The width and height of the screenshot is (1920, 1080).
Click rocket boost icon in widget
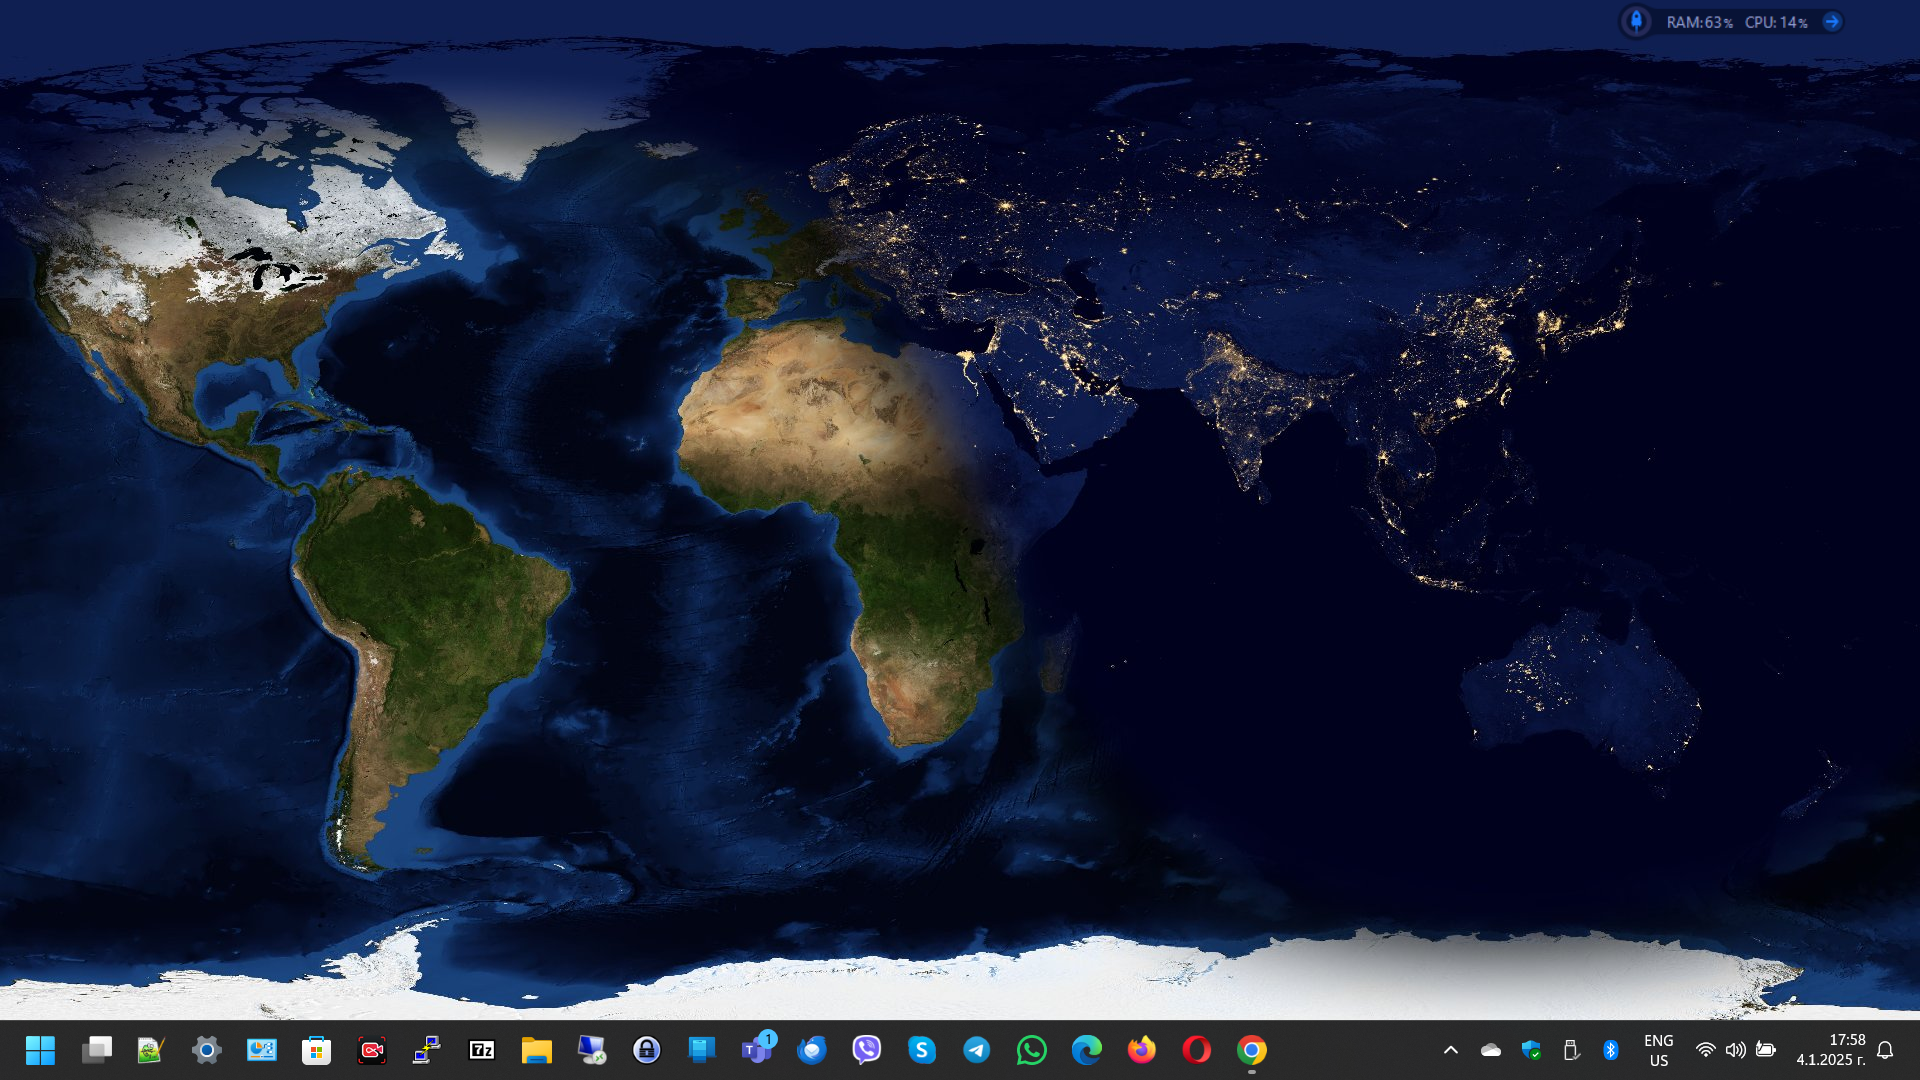coord(1636,21)
